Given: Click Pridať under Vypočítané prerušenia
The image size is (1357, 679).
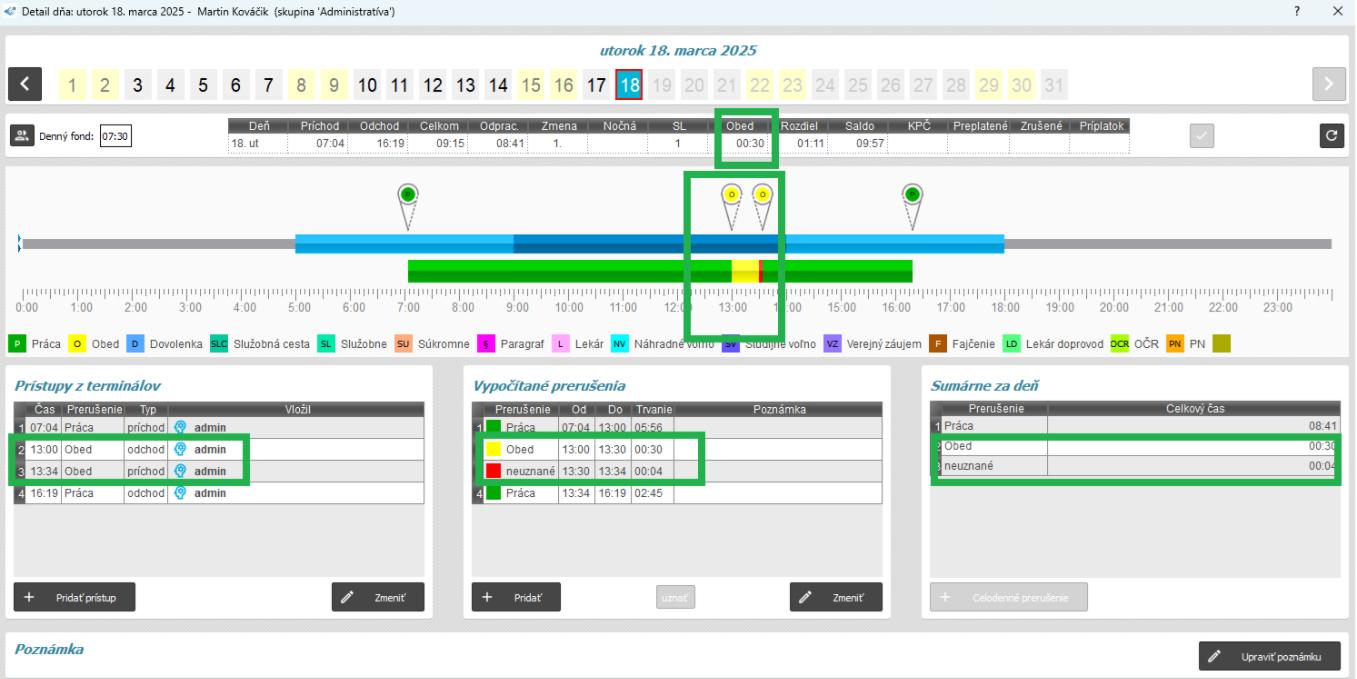Looking at the screenshot, I should [516, 597].
